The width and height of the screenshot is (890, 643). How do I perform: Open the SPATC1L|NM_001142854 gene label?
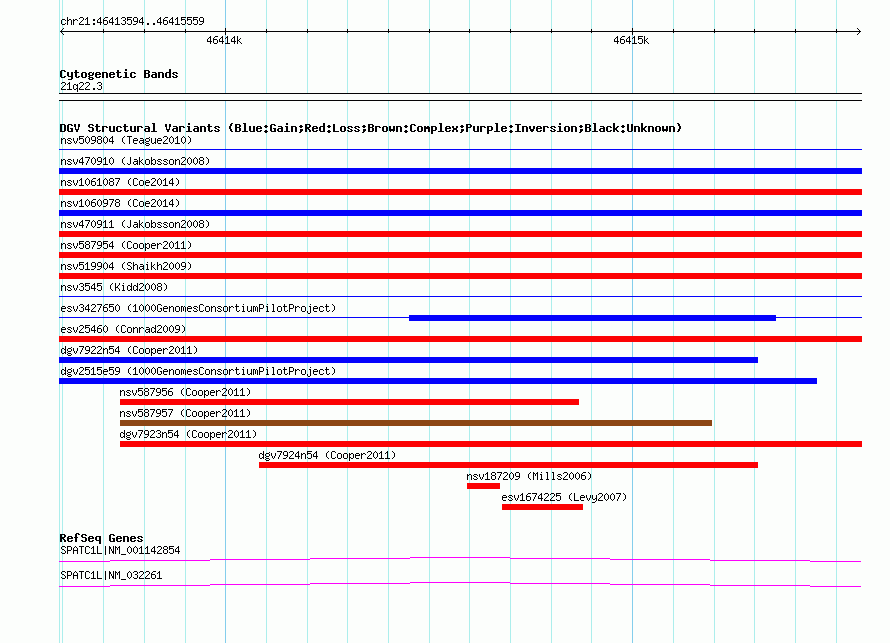[x=120, y=550]
